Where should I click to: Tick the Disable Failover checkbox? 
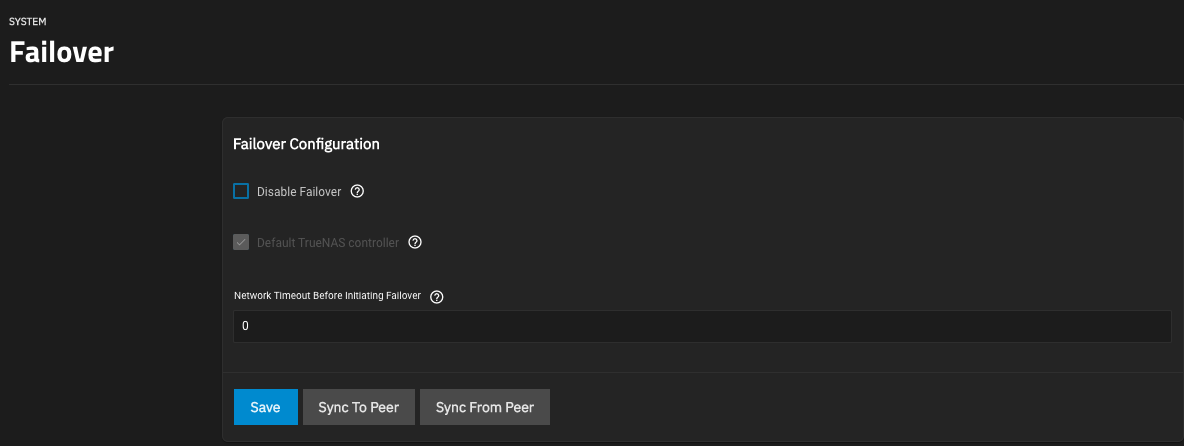(x=241, y=191)
